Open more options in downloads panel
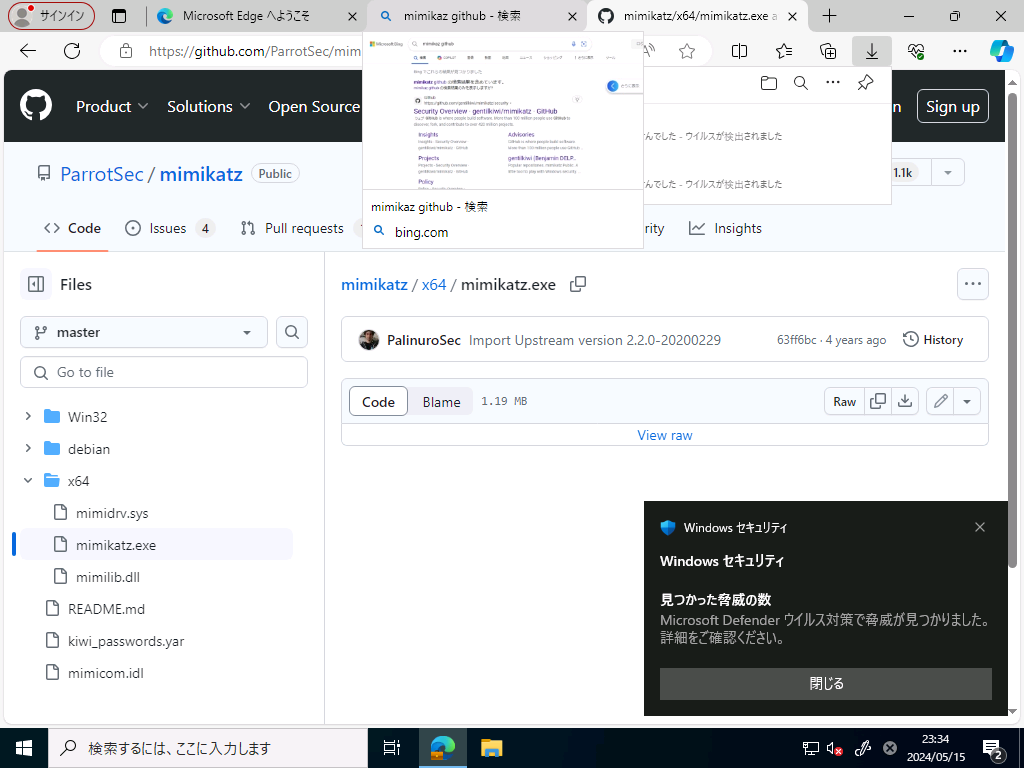Viewport: 1024px width, 768px height. [833, 83]
